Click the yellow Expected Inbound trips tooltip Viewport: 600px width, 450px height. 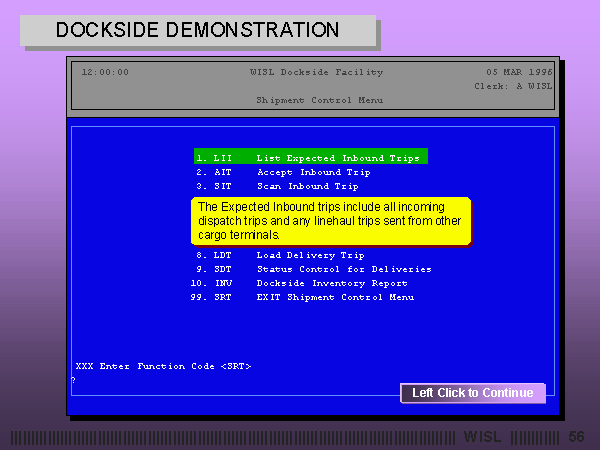[331, 221]
